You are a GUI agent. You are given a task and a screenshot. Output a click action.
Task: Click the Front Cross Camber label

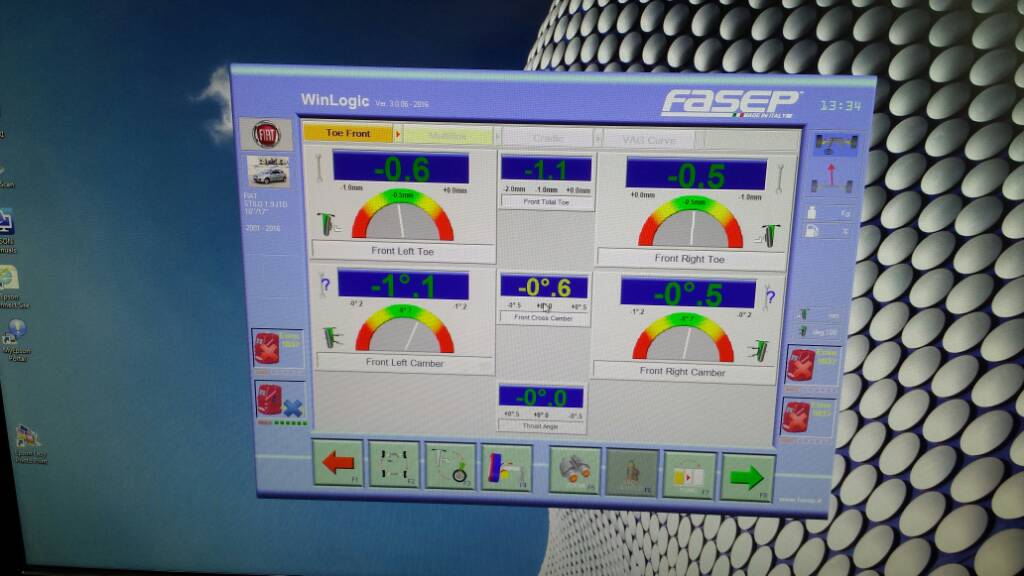click(x=543, y=318)
